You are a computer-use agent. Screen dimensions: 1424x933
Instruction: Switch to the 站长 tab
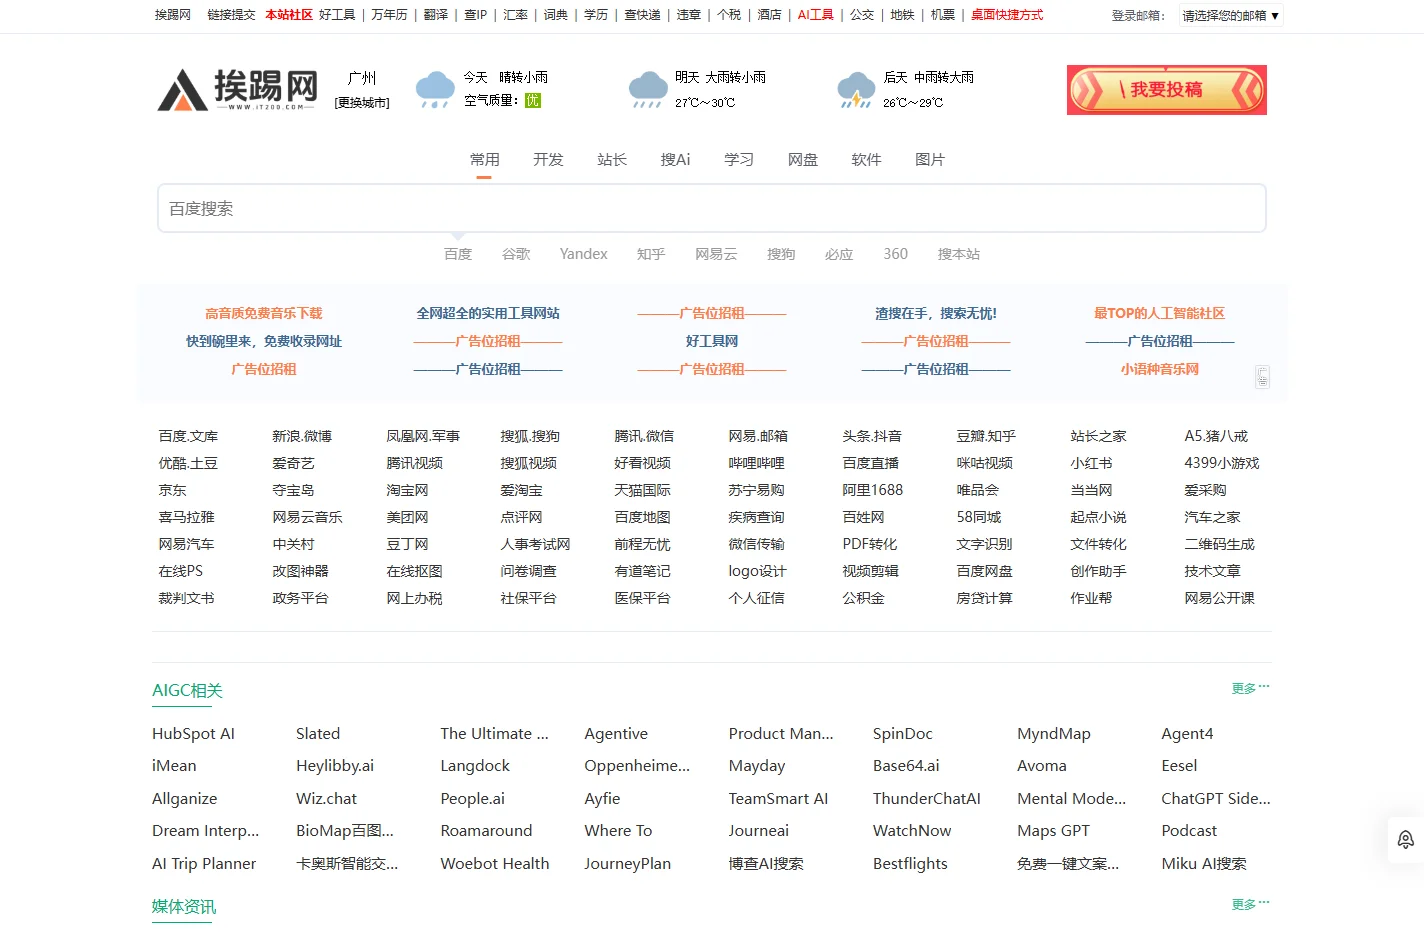pos(612,159)
